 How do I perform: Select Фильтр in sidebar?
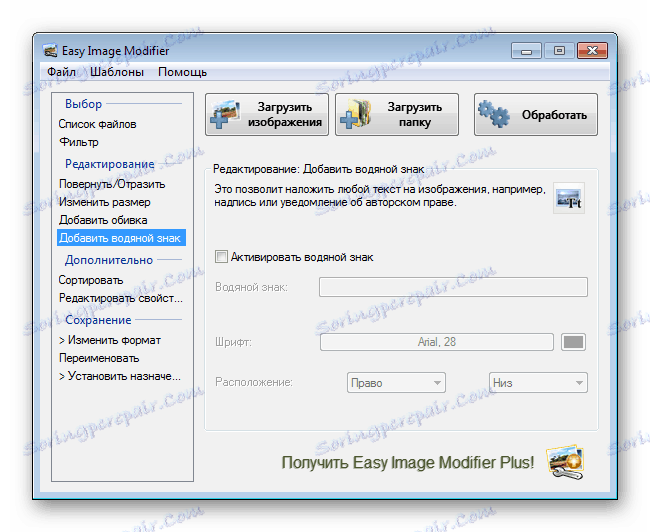[x=79, y=142]
